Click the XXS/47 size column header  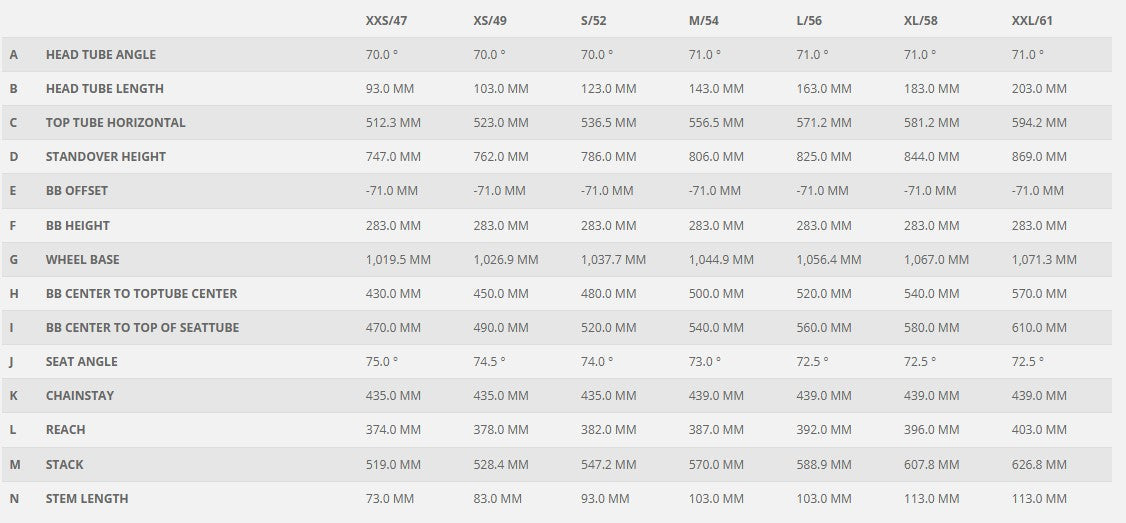click(x=386, y=20)
